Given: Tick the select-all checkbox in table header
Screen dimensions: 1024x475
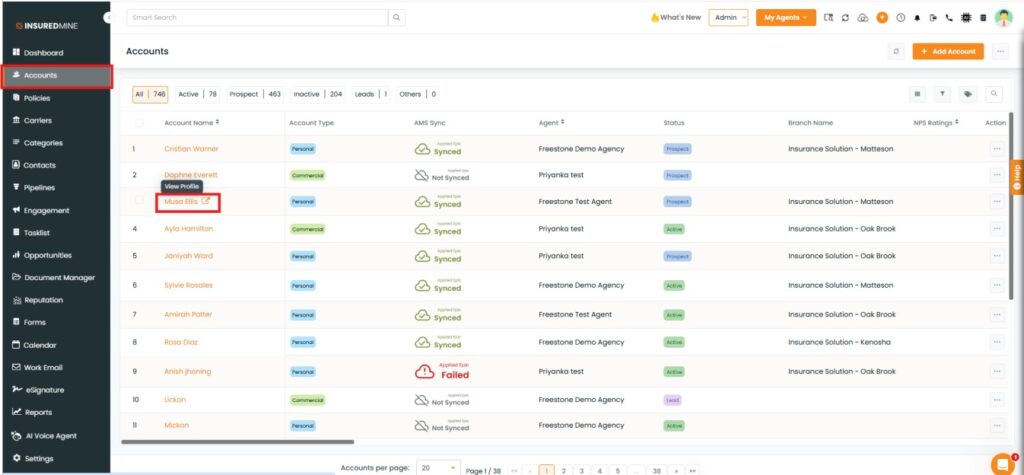Looking at the screenshot, I should (139, 123).
